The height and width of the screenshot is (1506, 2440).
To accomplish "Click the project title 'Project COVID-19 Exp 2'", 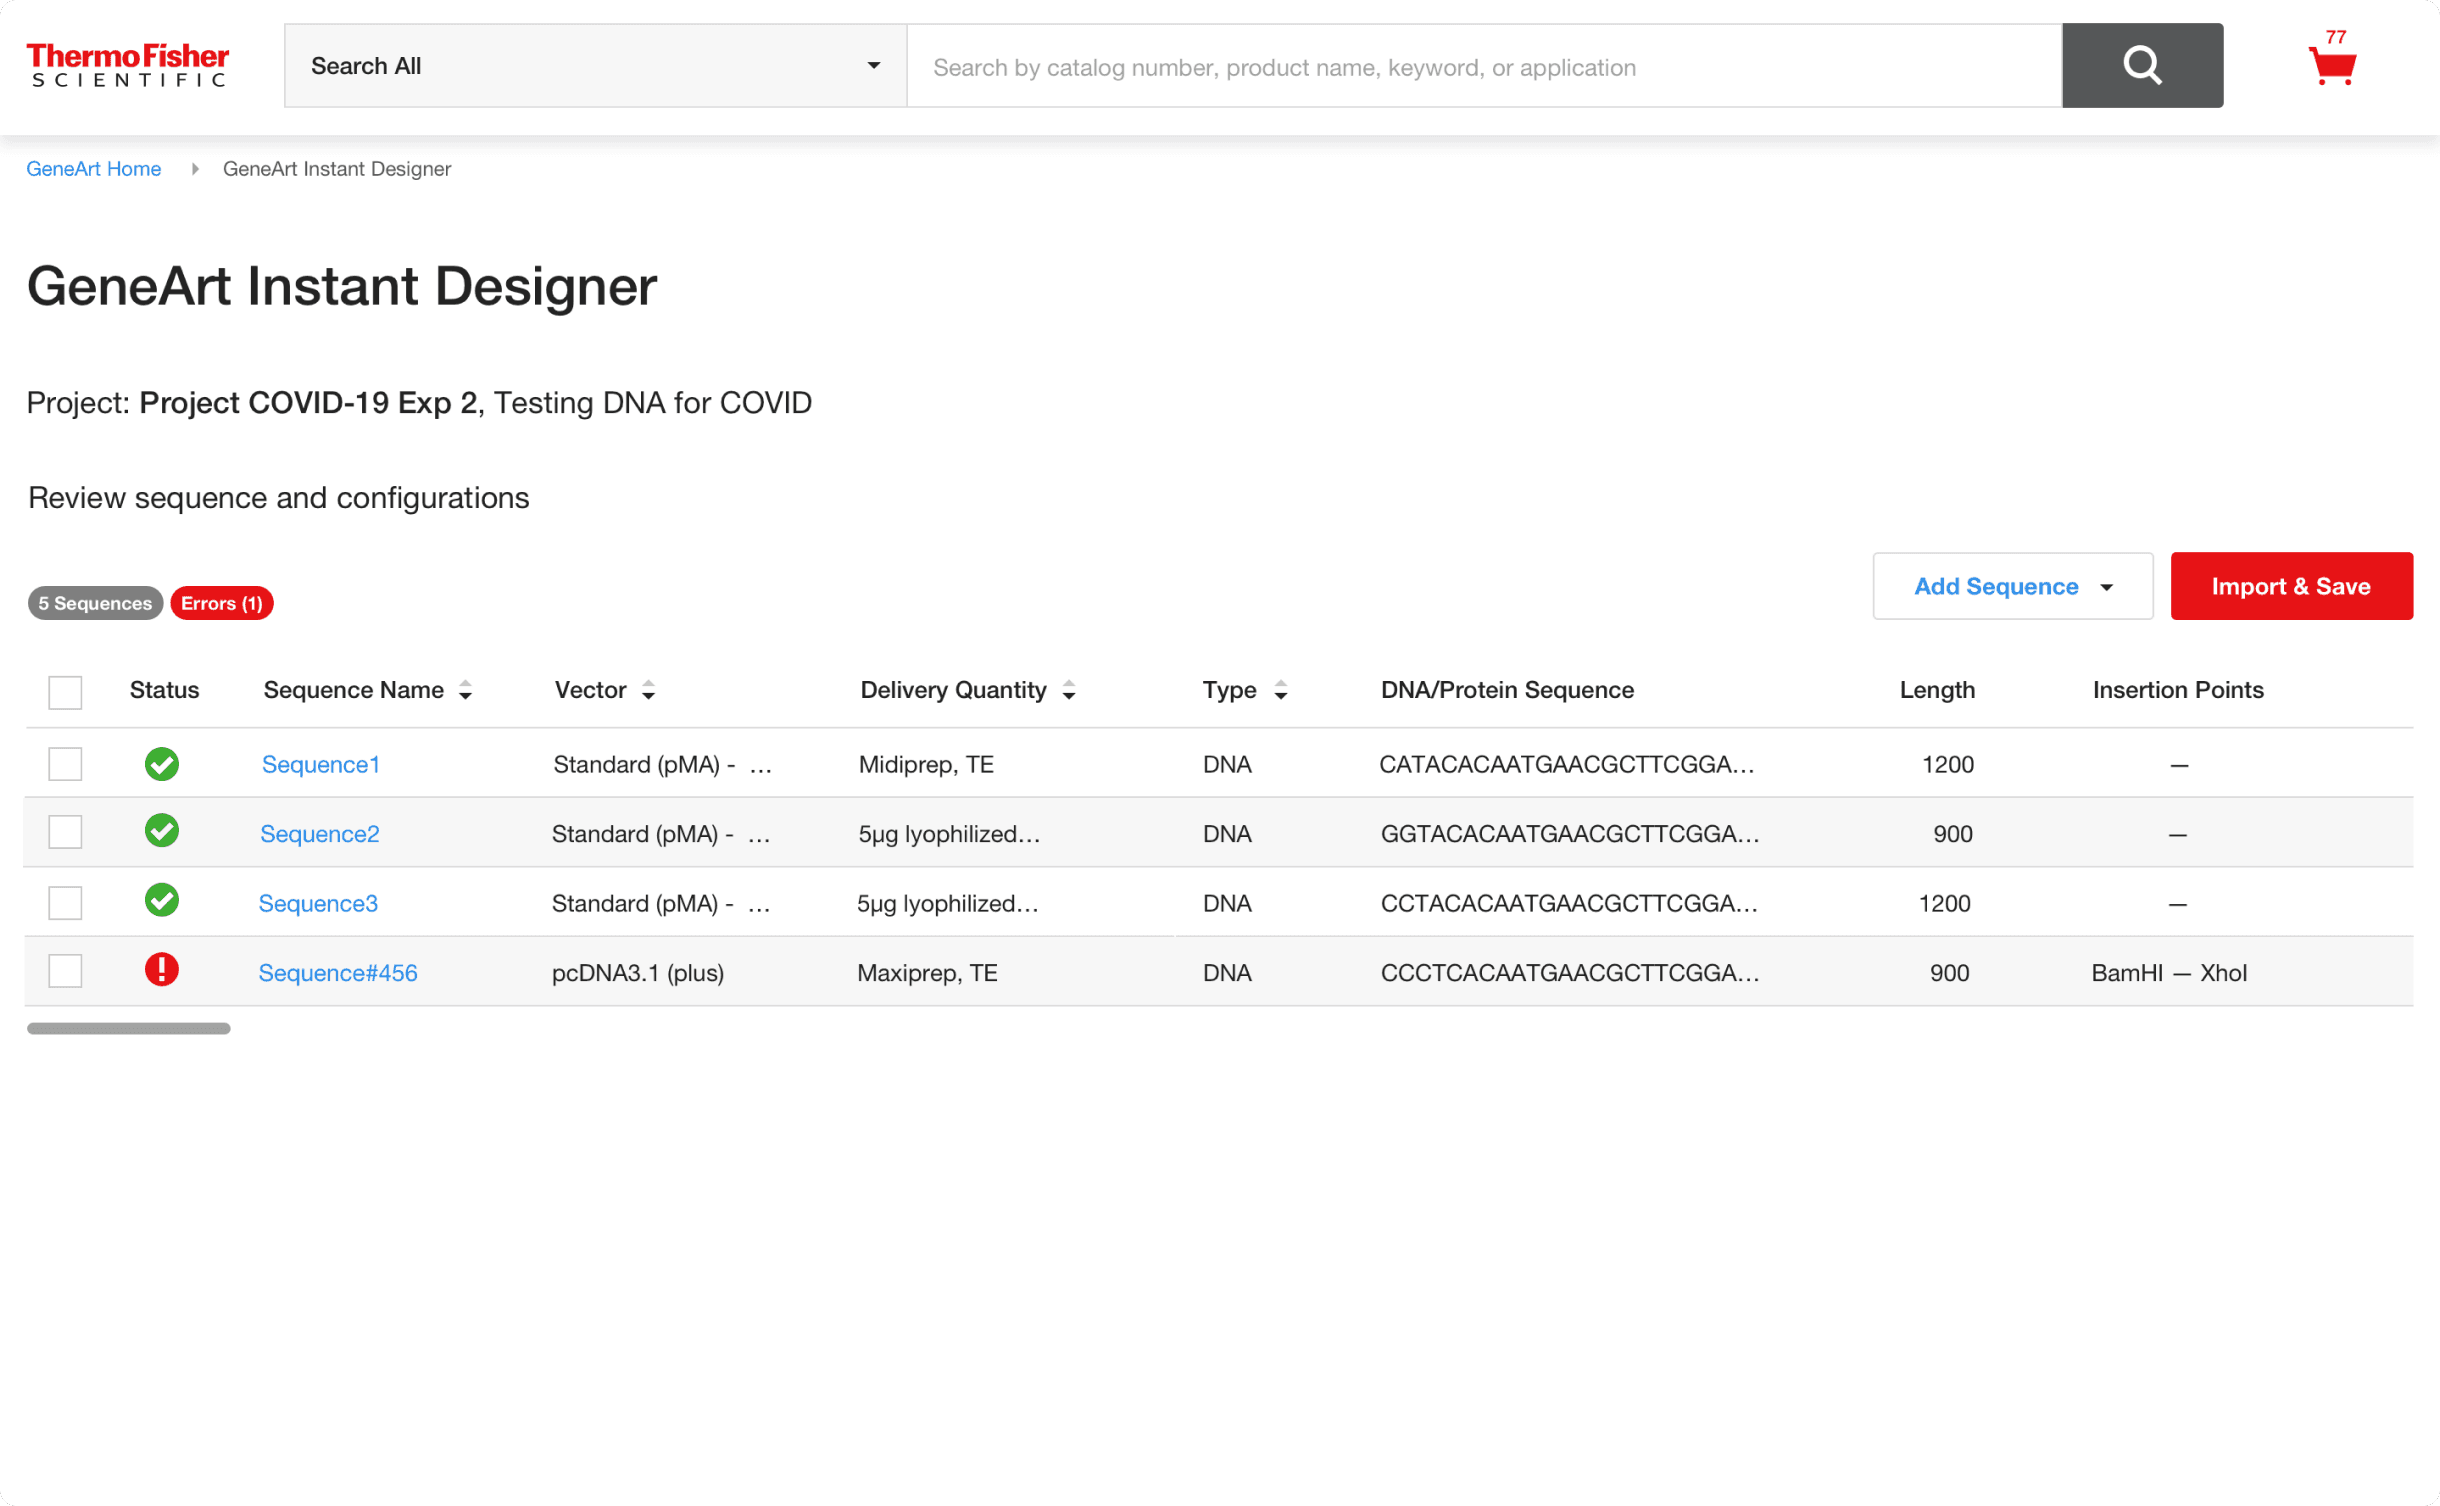I will (308, 403).
